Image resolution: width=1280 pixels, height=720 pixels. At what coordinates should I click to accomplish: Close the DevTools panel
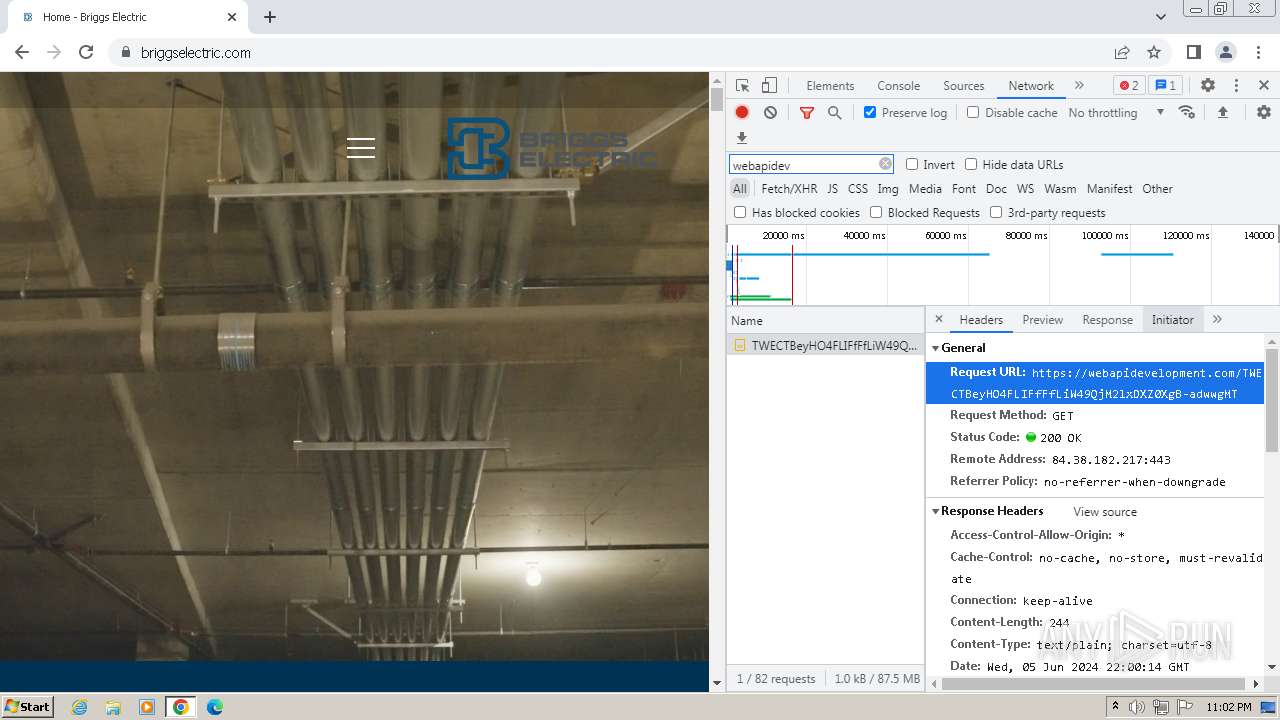[1264, 86]
